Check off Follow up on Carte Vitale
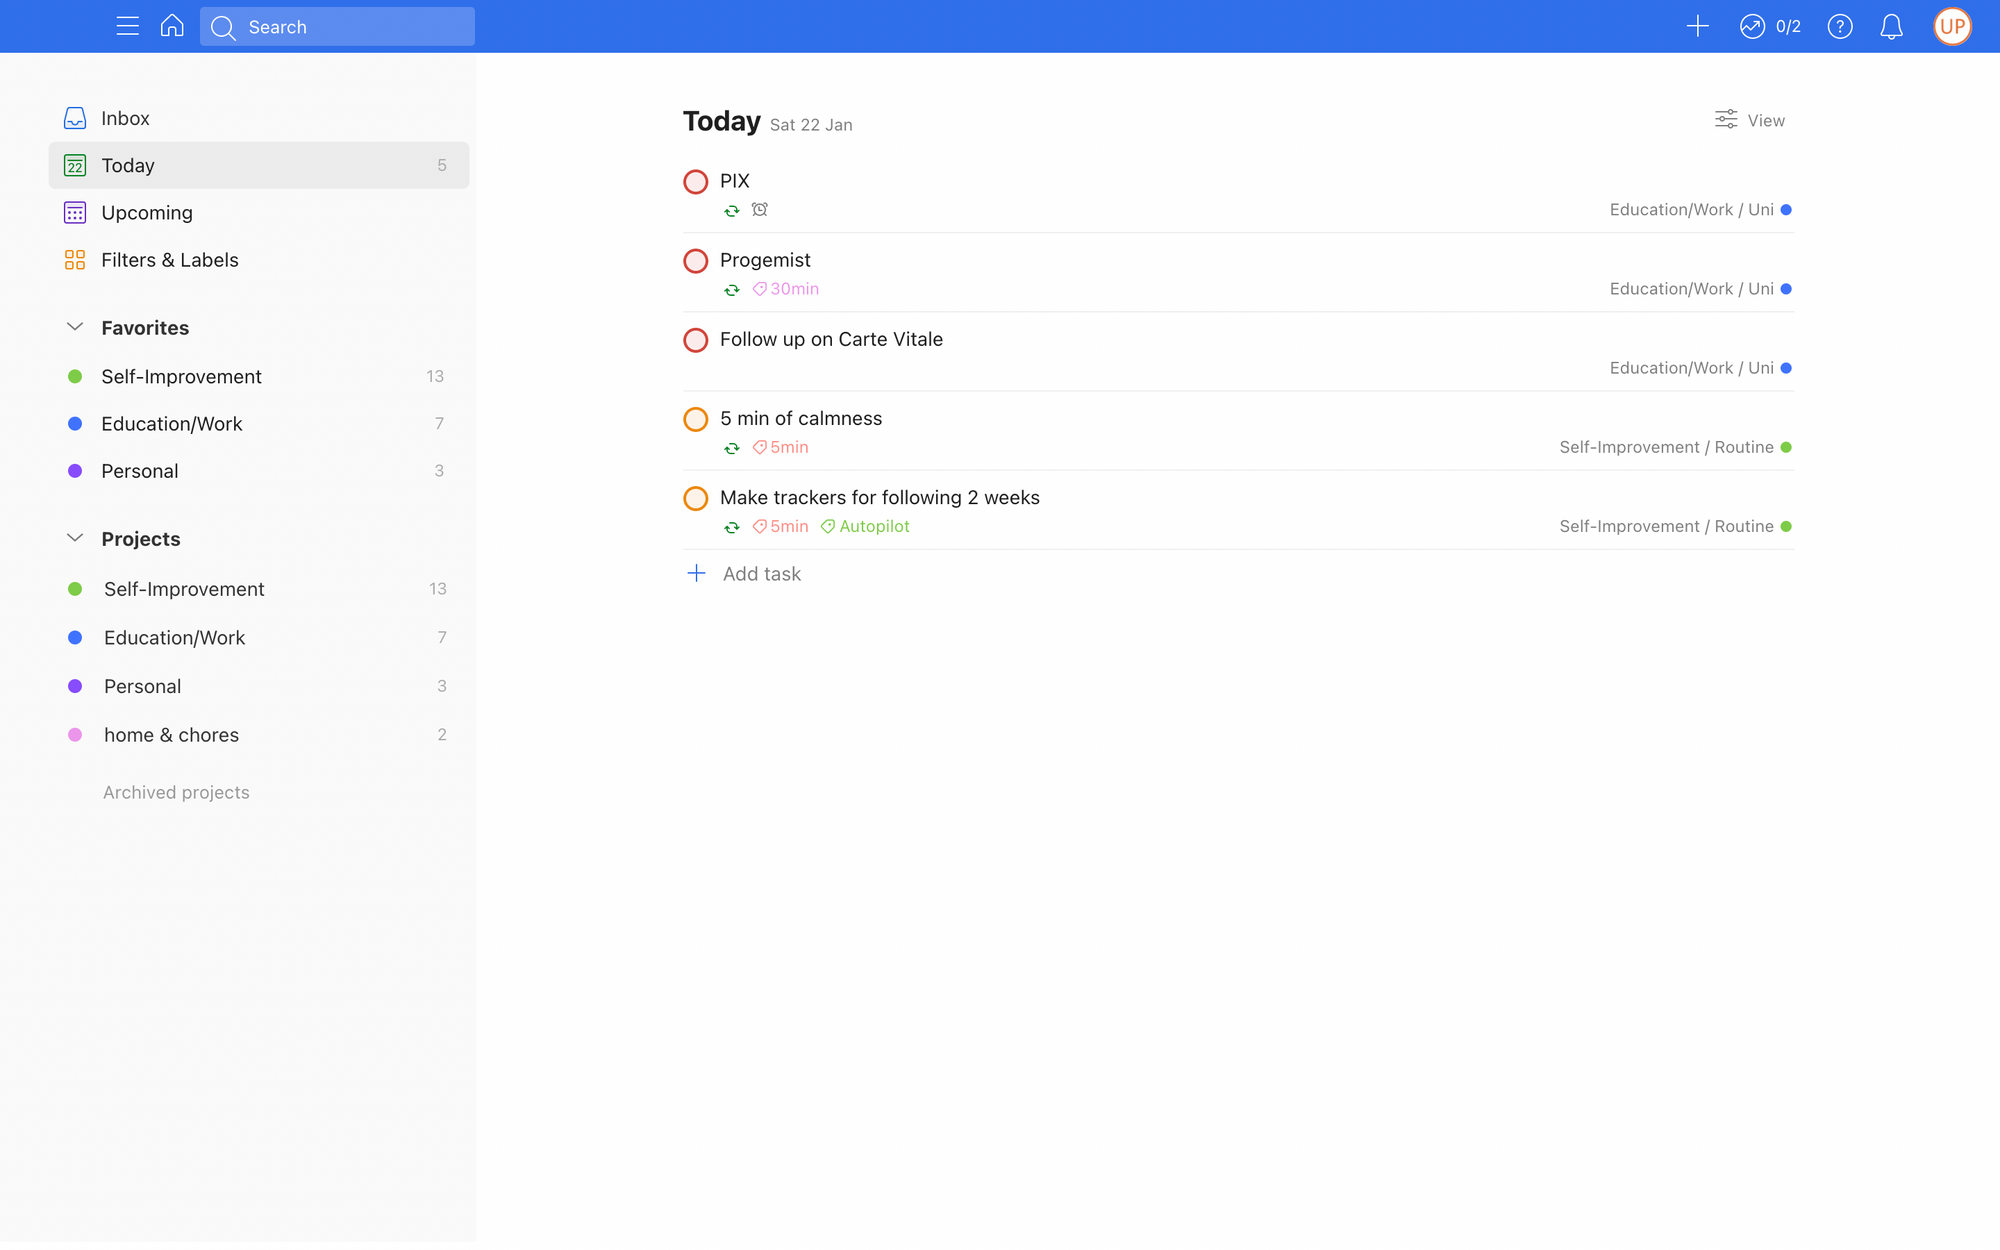Viewport: 2000px width, 1250px height. click(696, 340)
